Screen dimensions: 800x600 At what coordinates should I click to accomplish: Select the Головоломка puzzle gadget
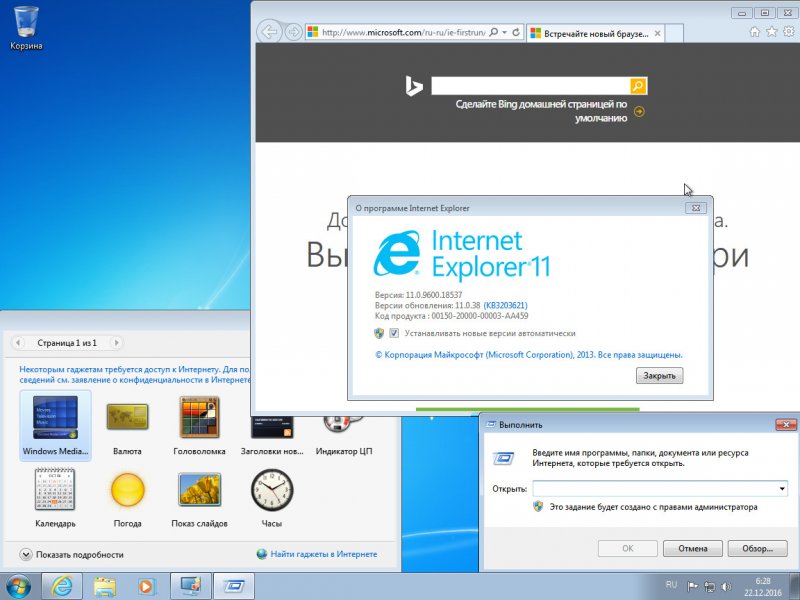pyautogui.click(x=199, y=426)
